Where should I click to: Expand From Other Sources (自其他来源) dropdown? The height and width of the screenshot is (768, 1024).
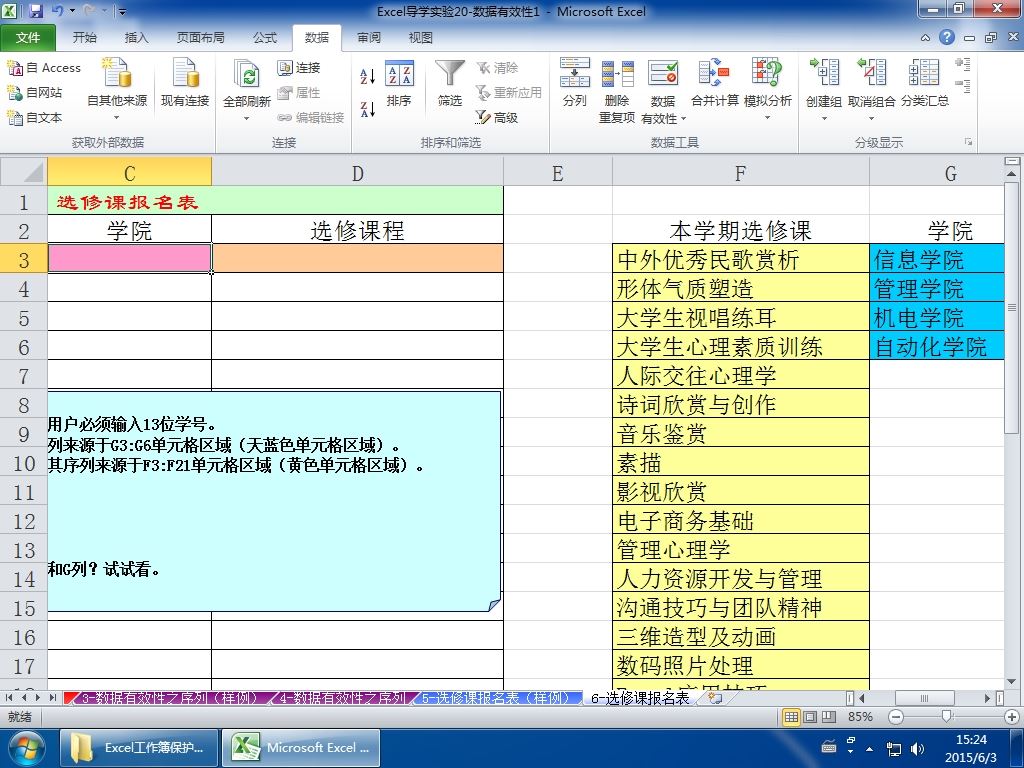(117, 118)
